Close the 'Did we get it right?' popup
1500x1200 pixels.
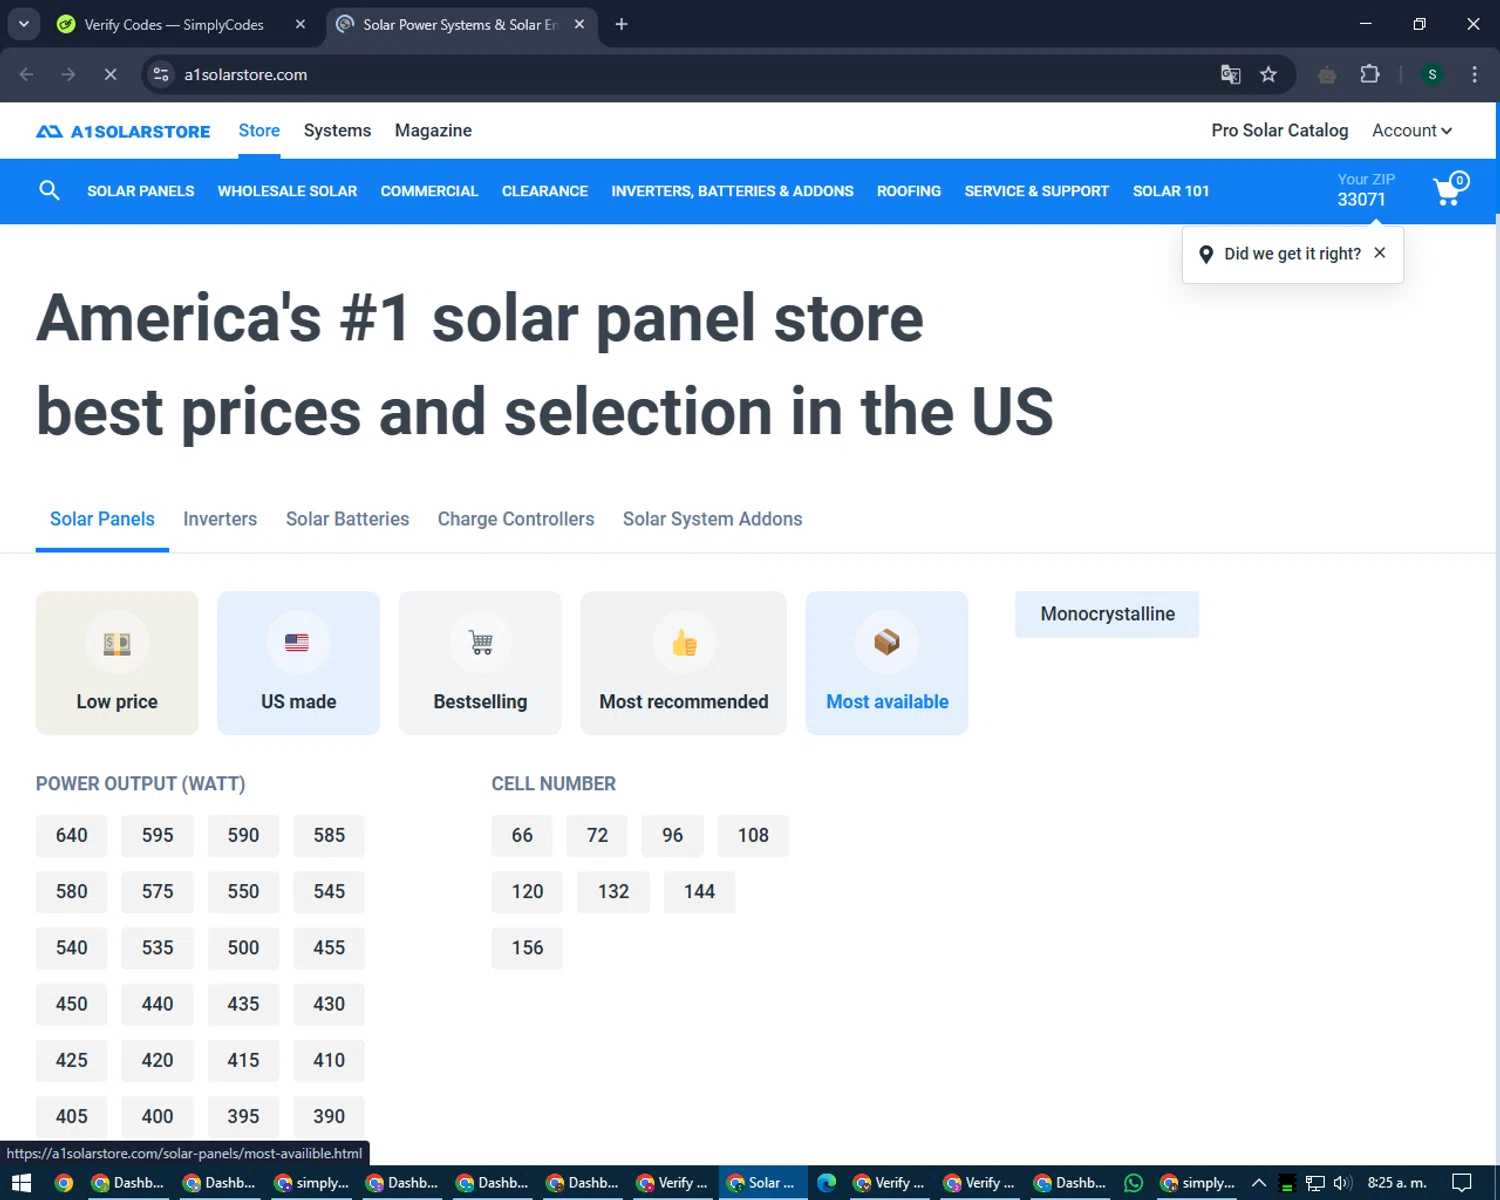click(1380, 253)
